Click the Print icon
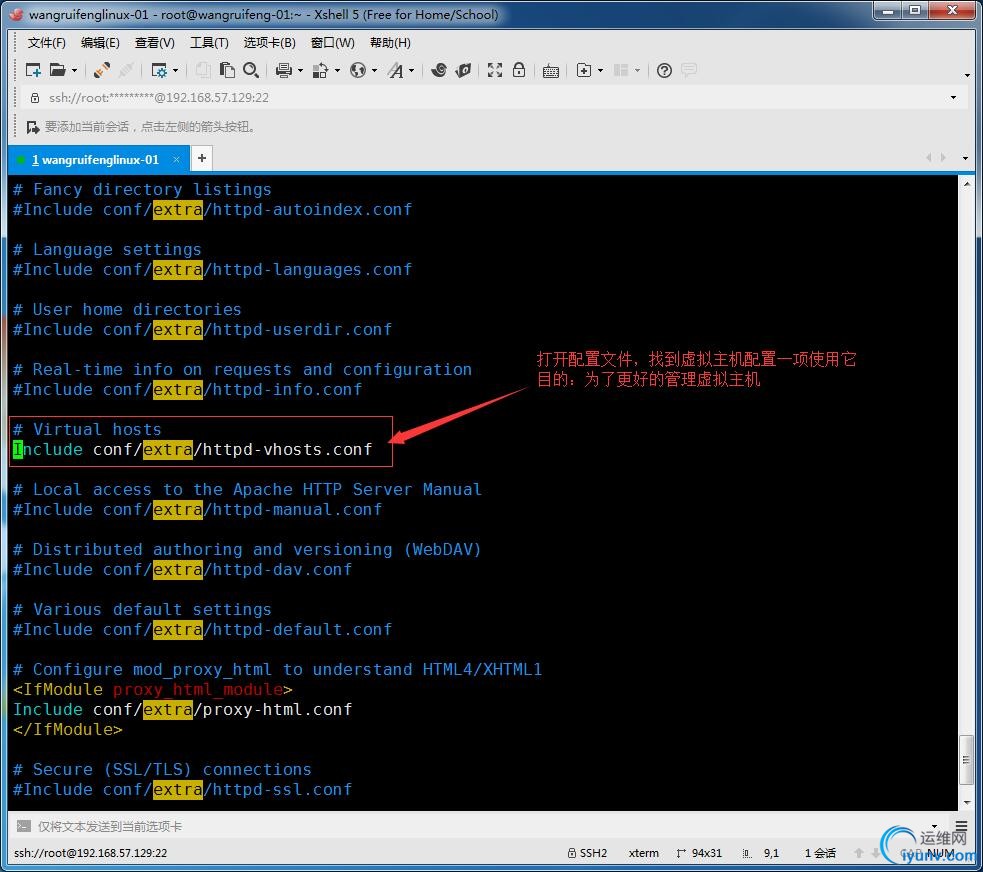The height and width of the screenshot is (872, 983). (x=284, y=70)
